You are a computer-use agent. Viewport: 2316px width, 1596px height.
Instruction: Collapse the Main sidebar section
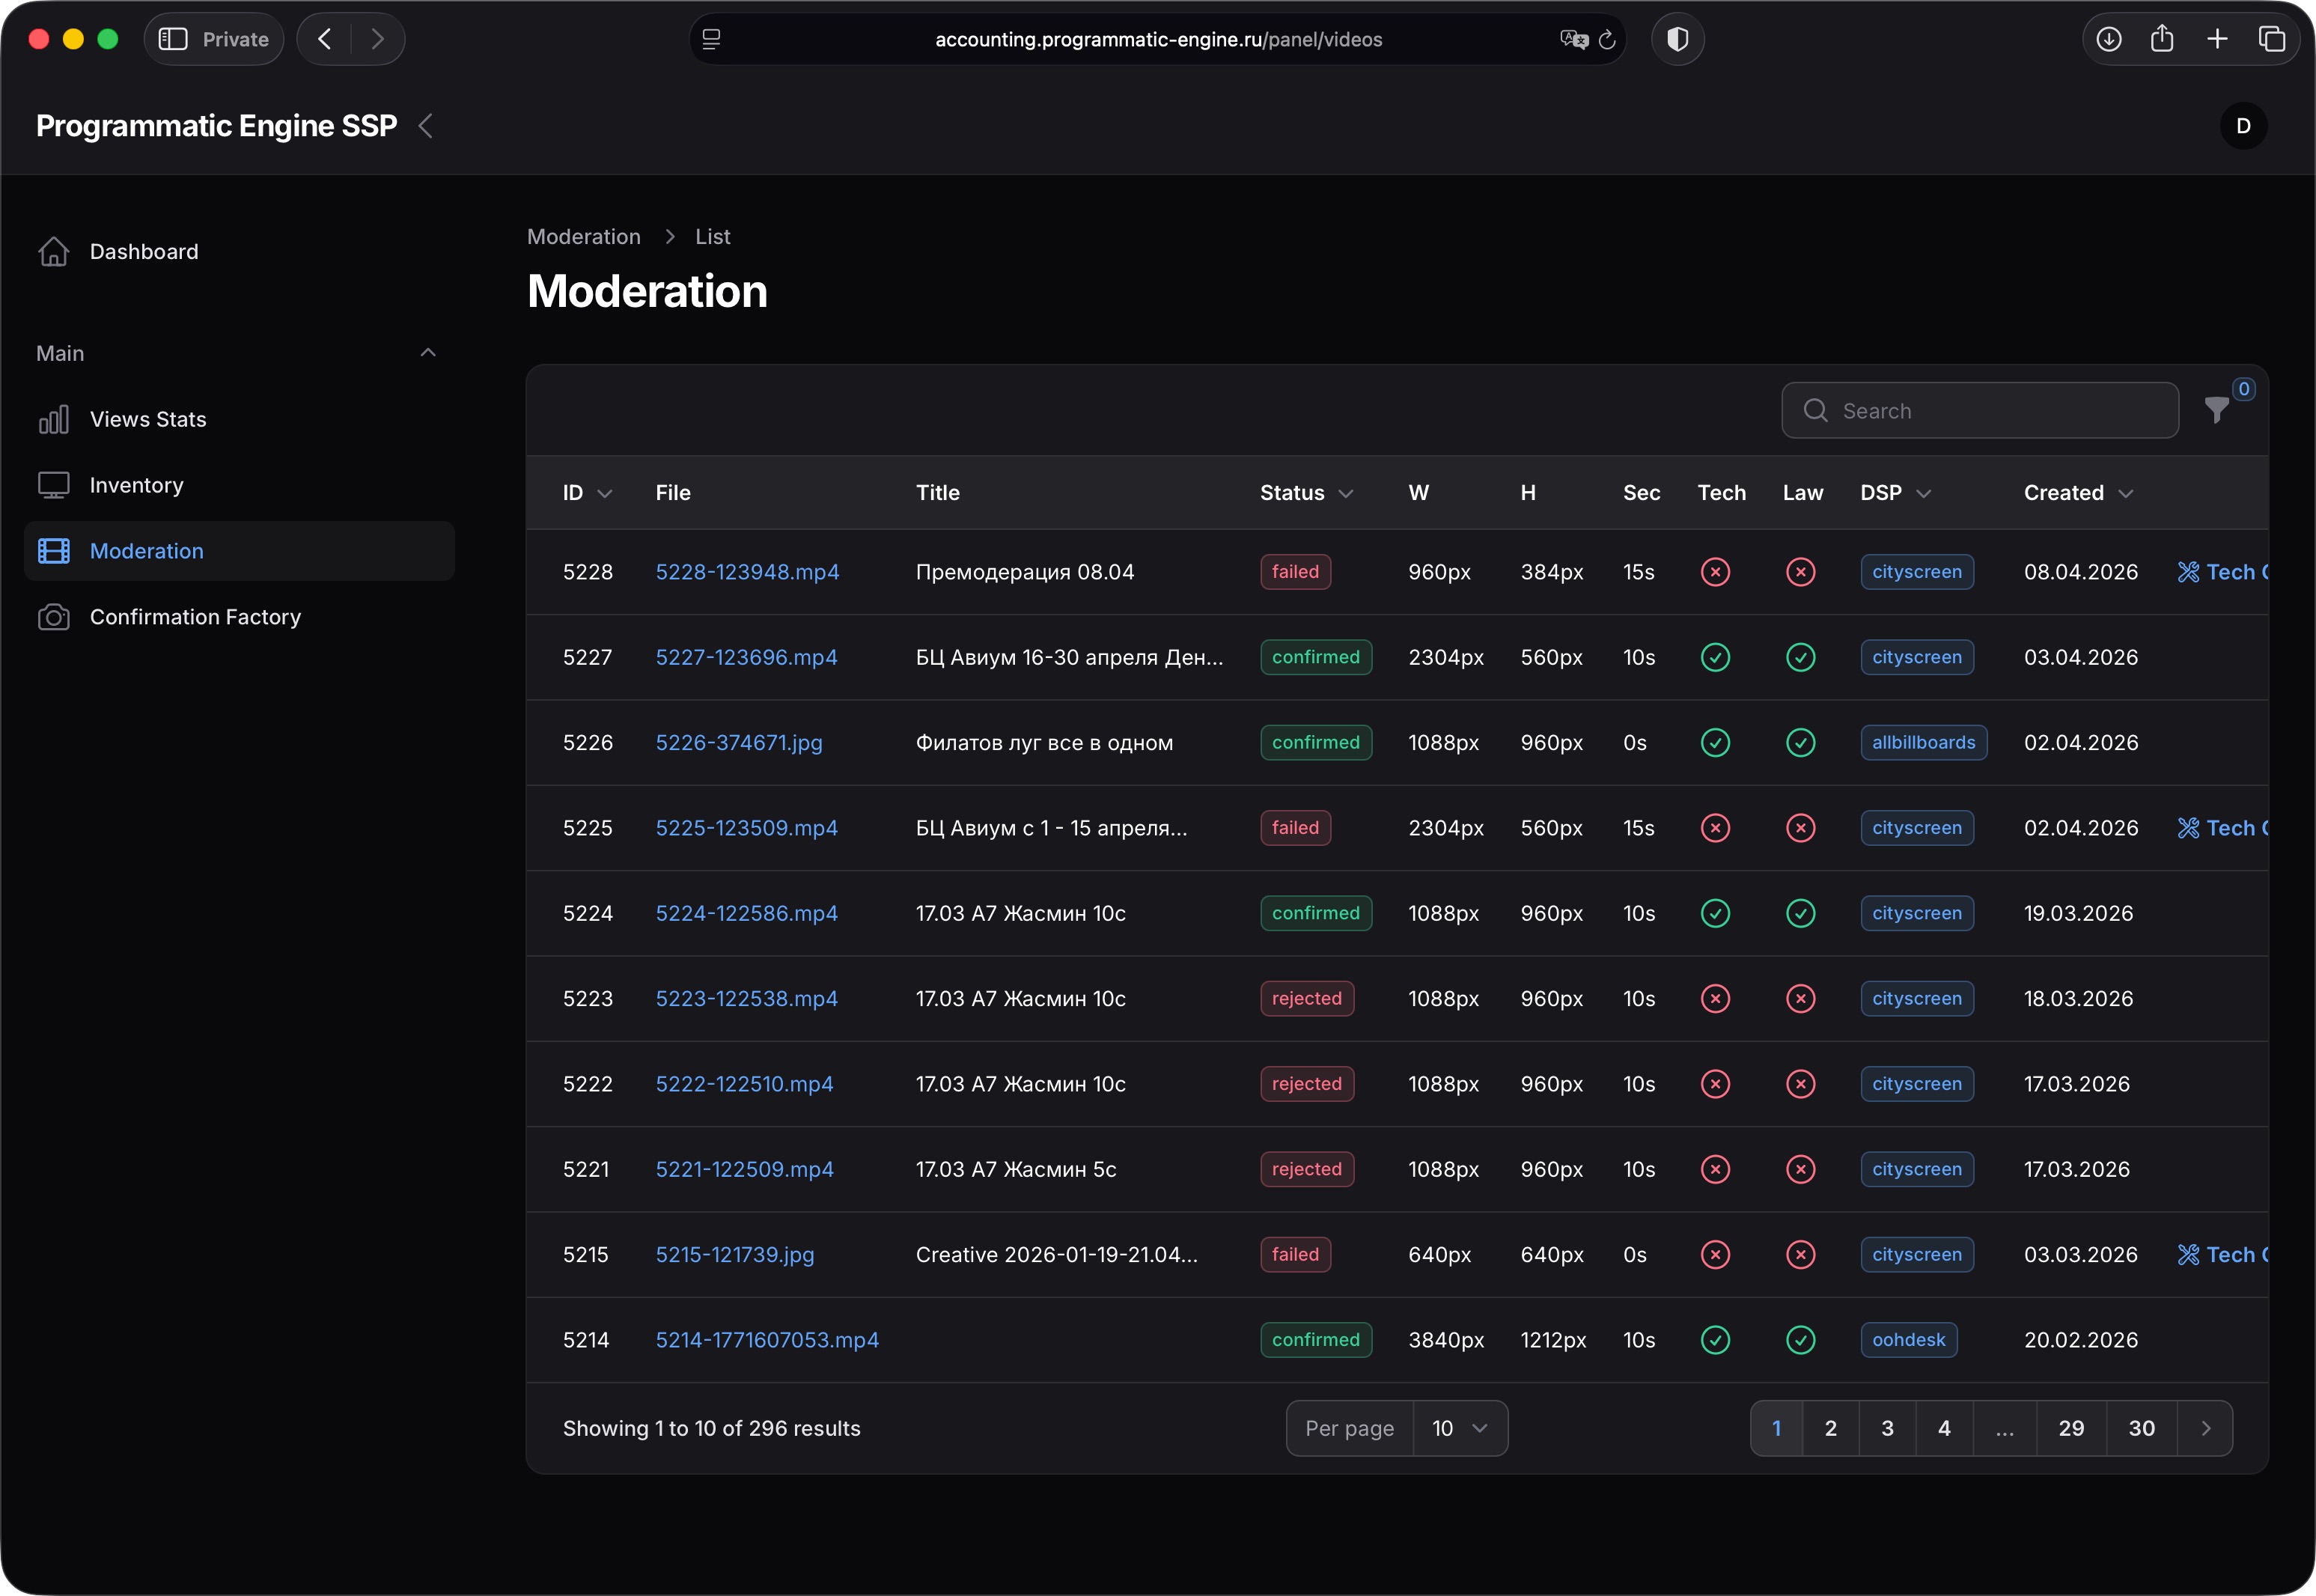click(428, 353)
